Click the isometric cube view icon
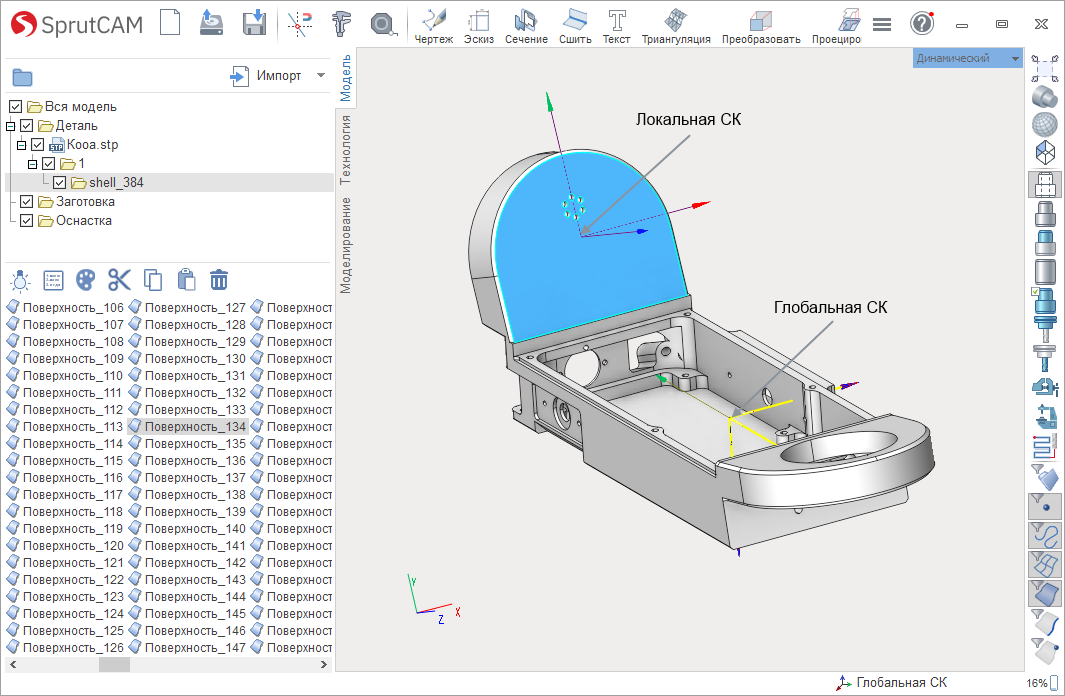This screenshot has width=1065, height=696. tap(1045, 152)
